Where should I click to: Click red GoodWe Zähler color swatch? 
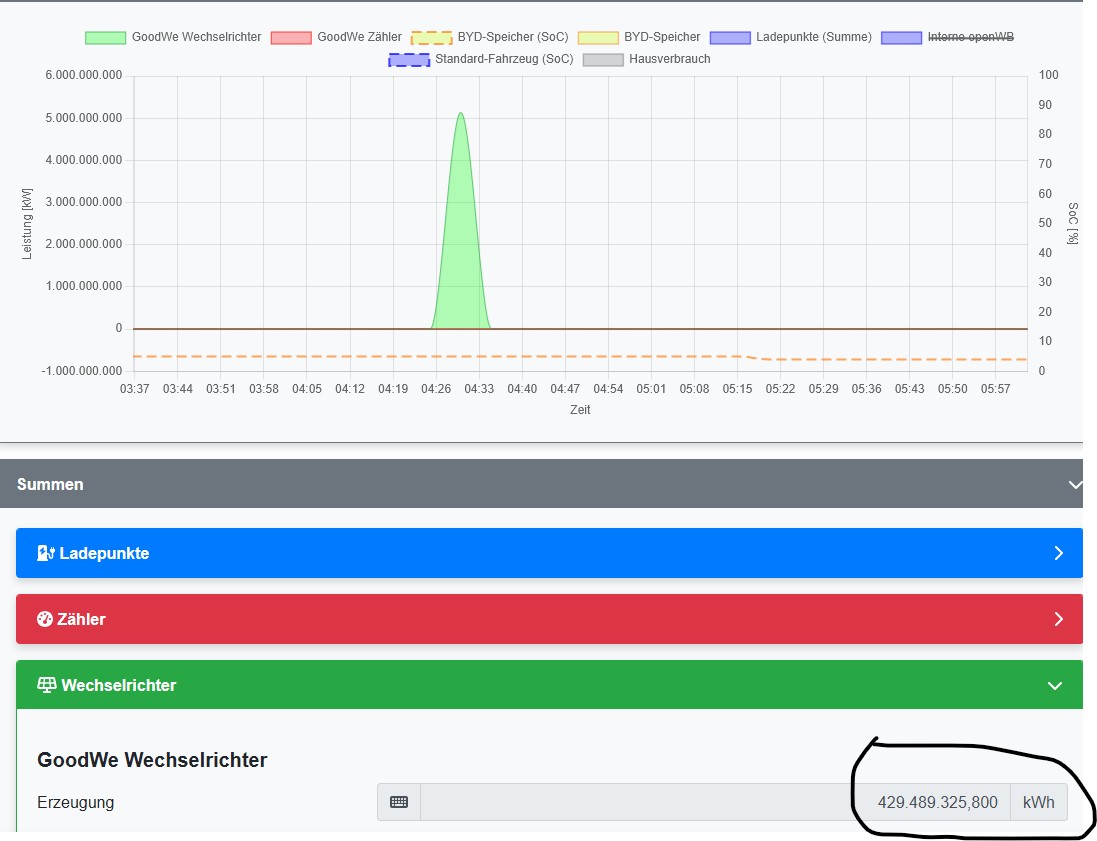[290, 38]
